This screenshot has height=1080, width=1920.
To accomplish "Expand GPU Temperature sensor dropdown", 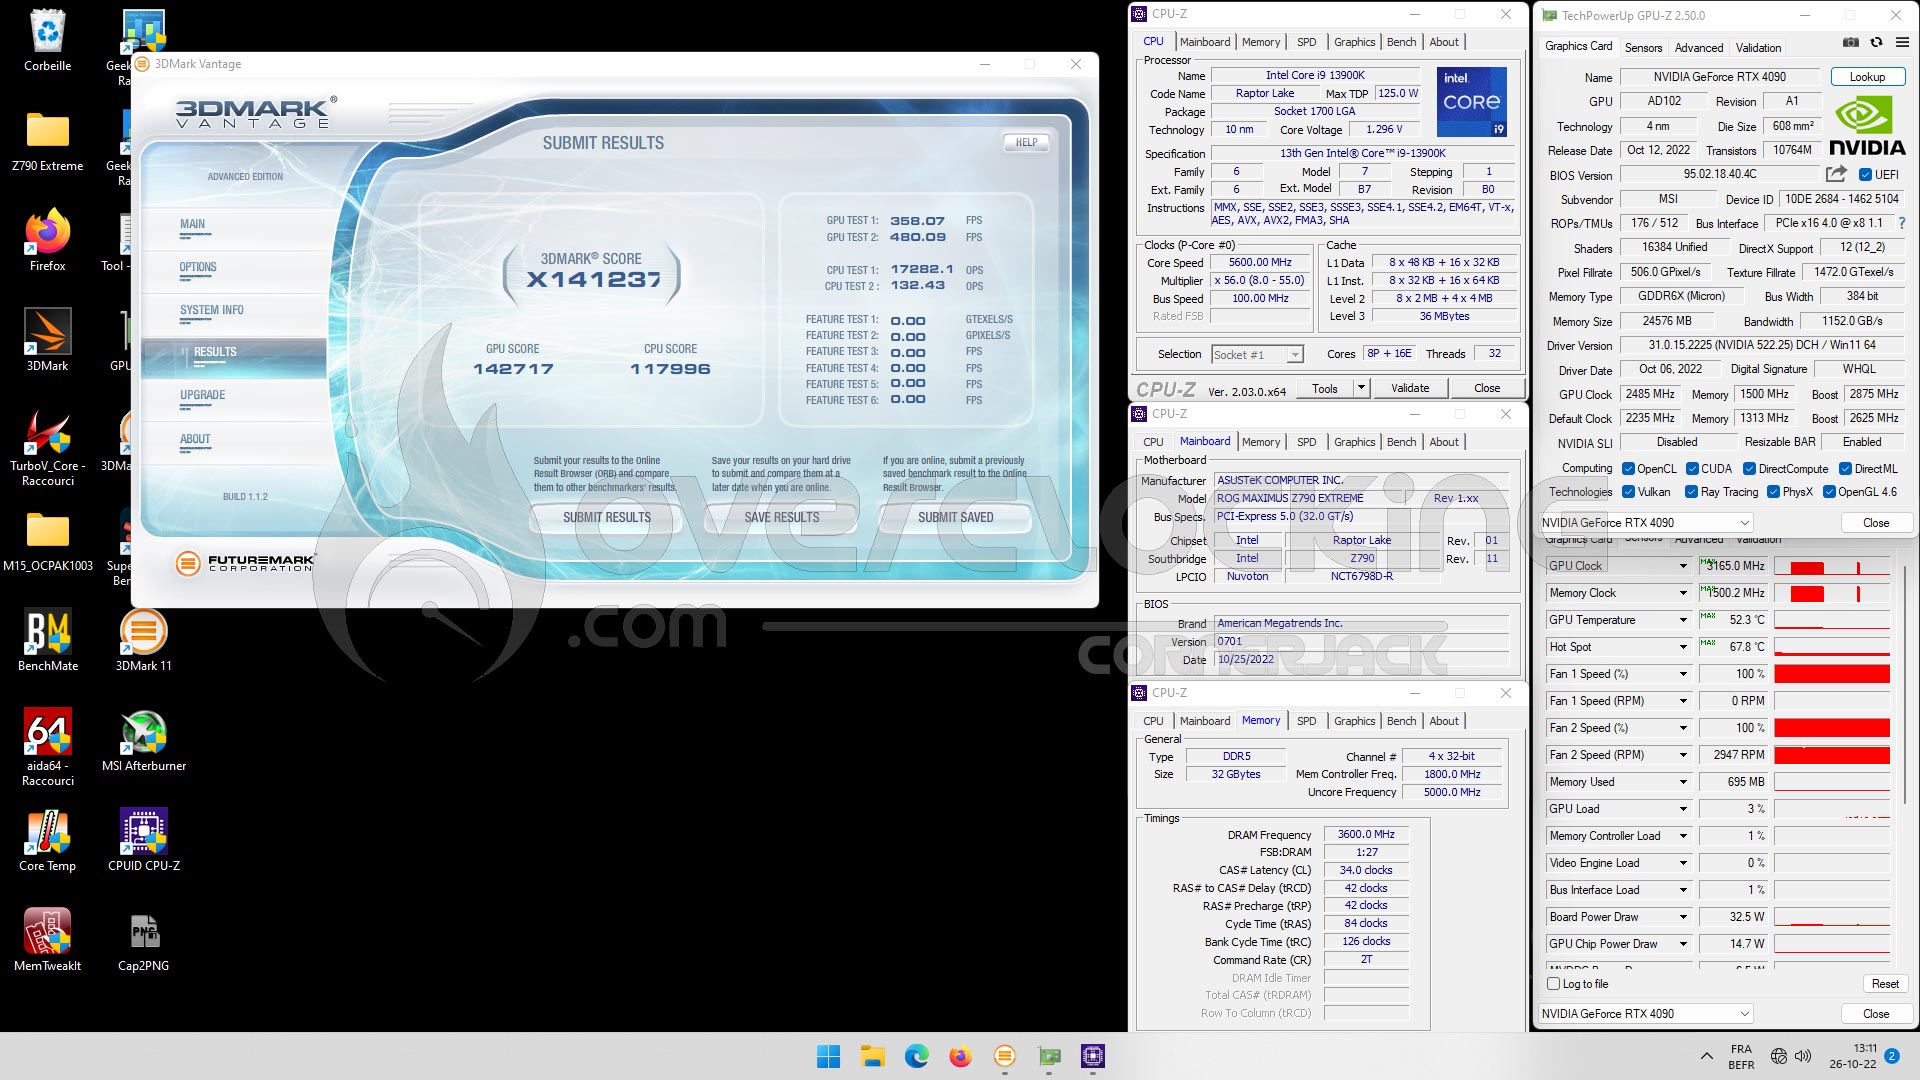I will pyautogui.click(x=1683, y=620).
